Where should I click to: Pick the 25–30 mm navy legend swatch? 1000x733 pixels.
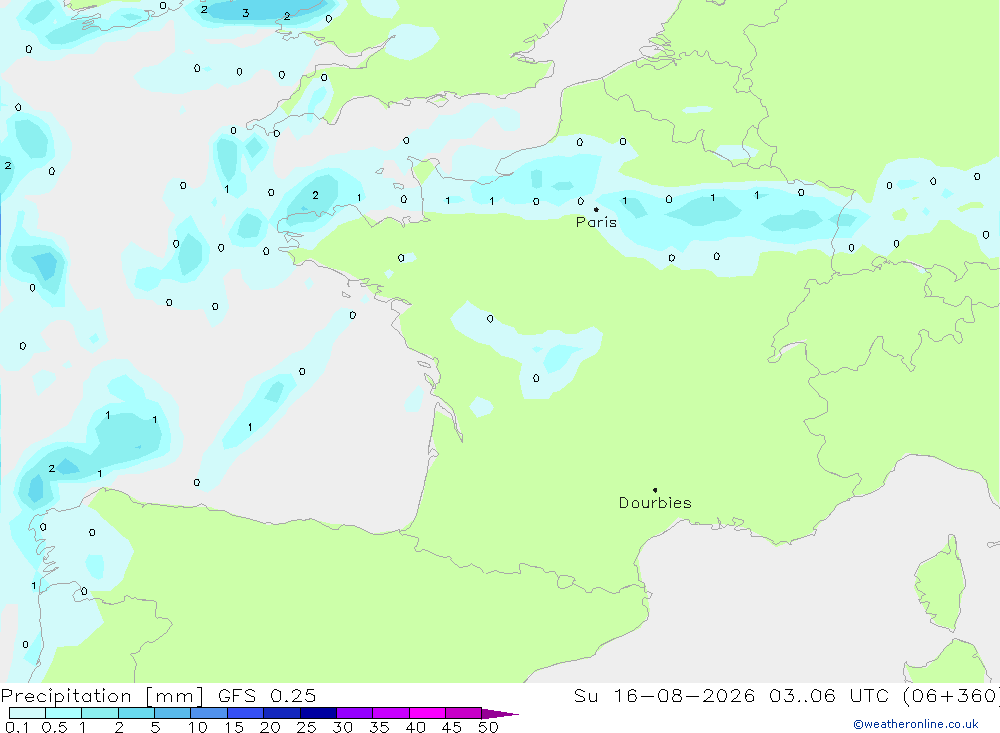318,713
